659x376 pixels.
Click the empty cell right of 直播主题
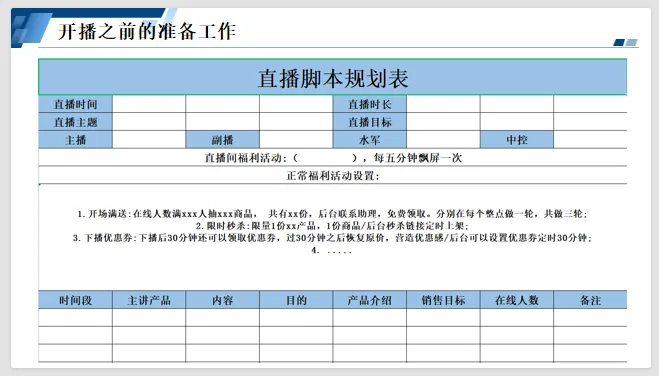click(149, 122)
